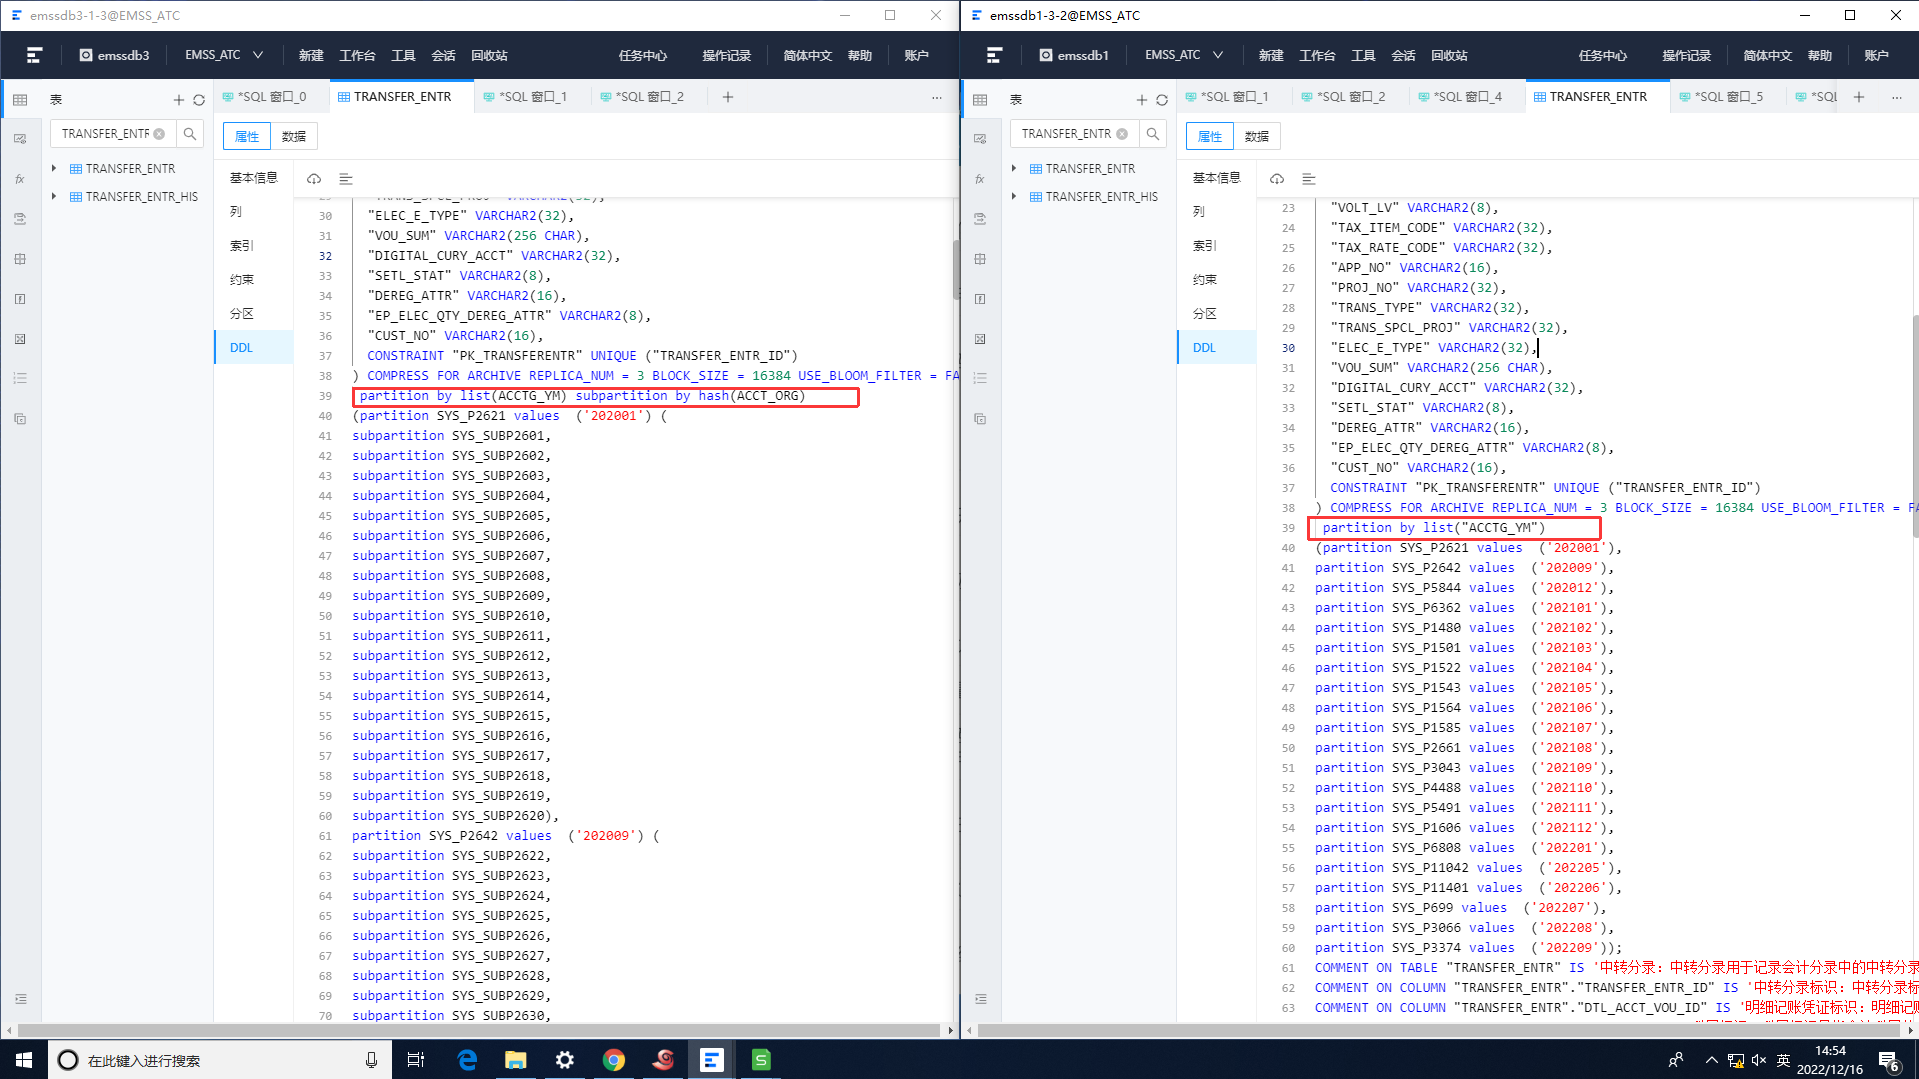Click 新建 in left window toolbar
Viewport: 1919px width, 1079px height.
point(311,55)
